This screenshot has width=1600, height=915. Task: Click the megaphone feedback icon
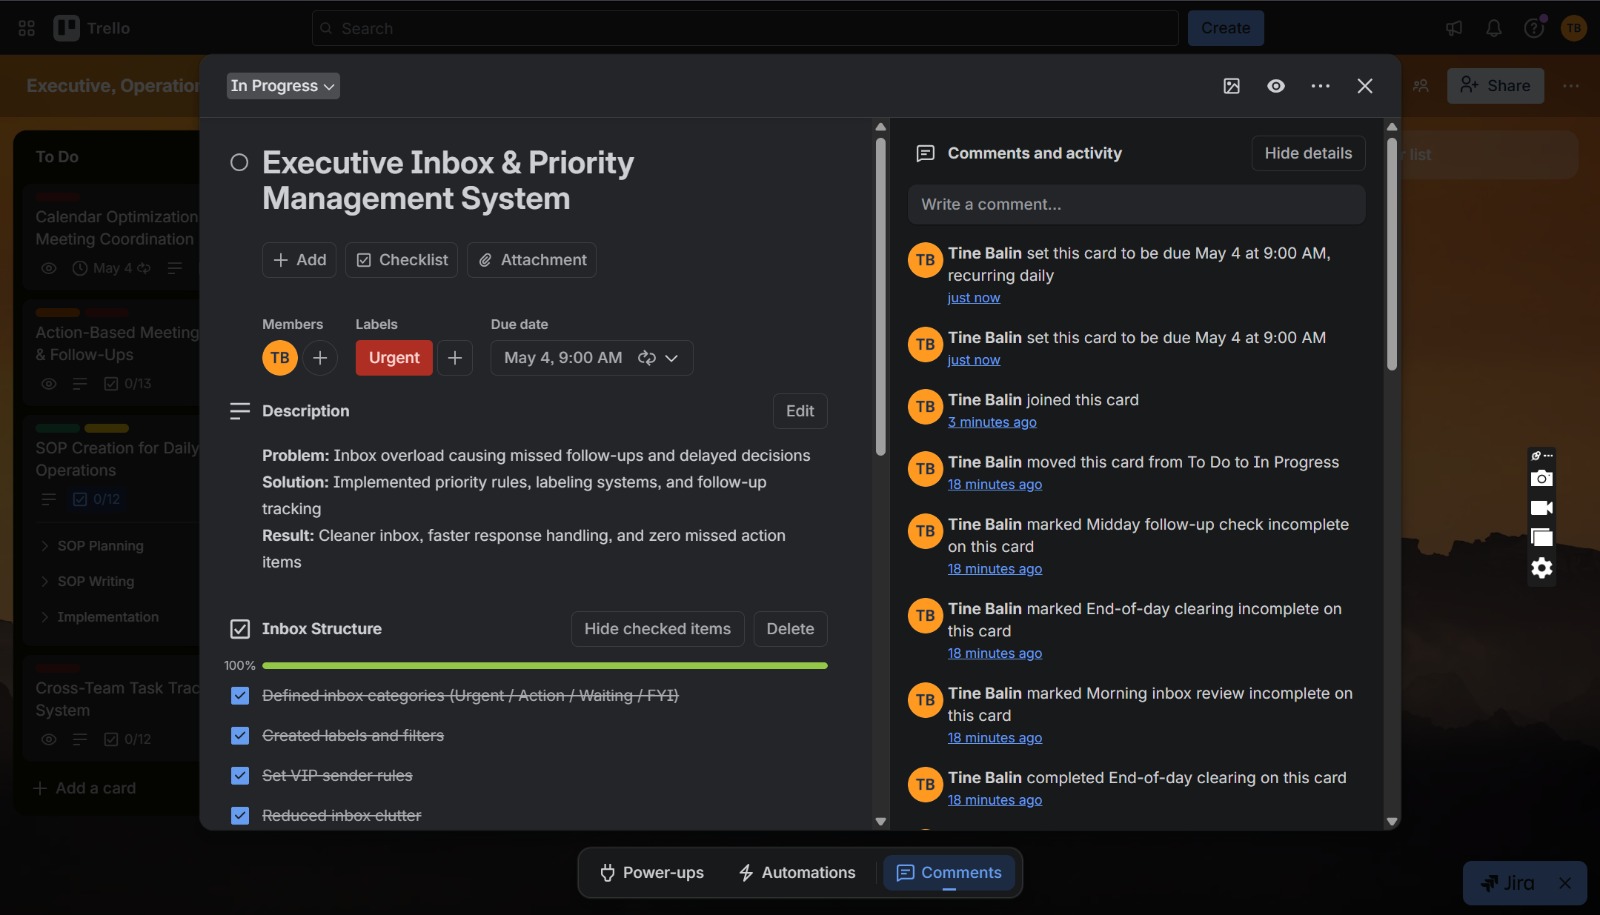click(1454, 28)
